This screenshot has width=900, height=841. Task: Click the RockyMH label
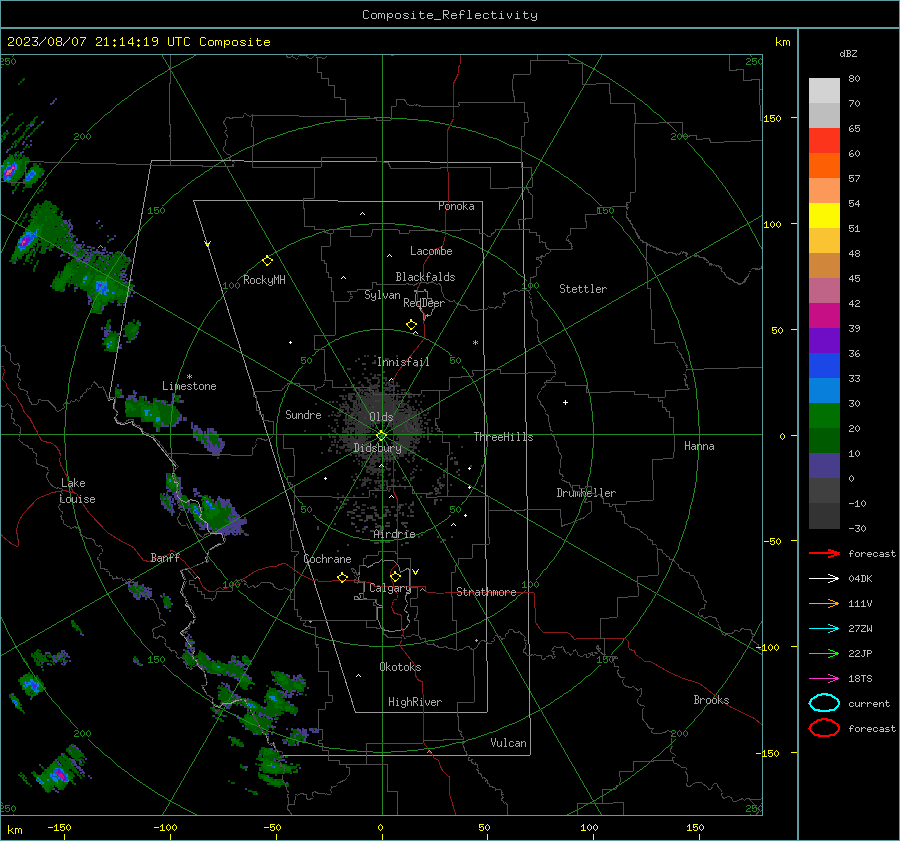[264, 280]
